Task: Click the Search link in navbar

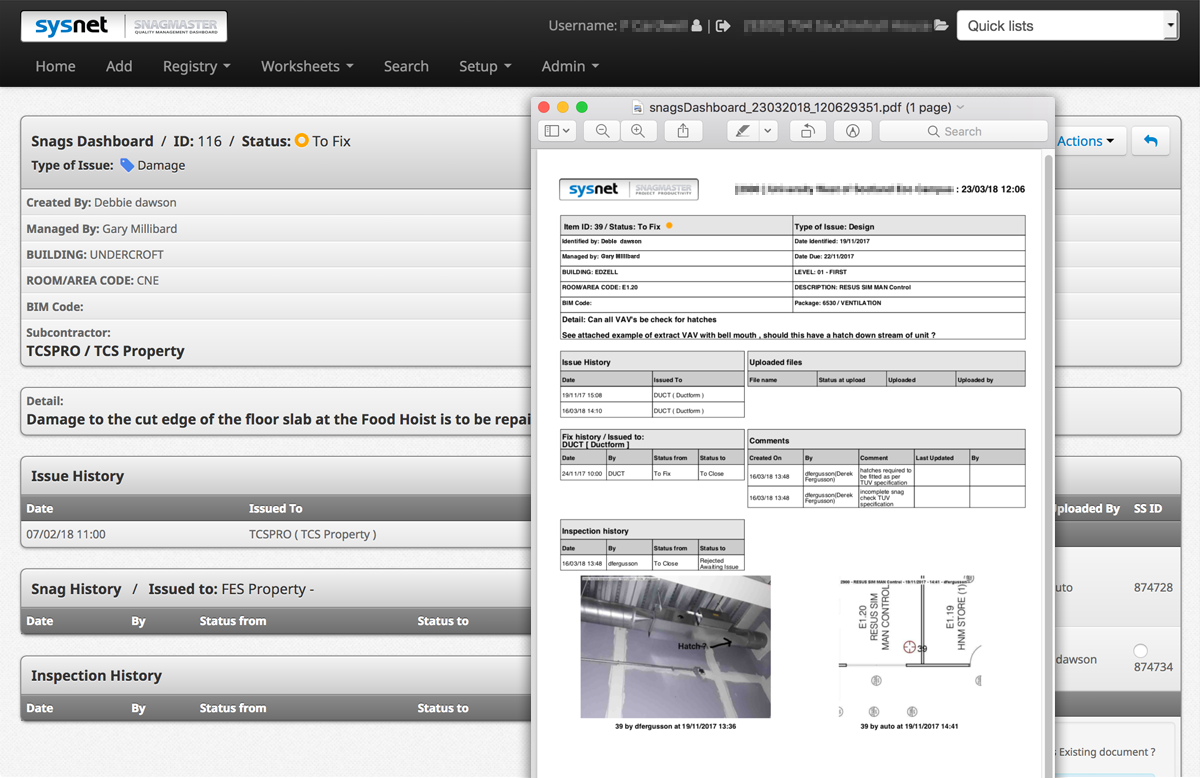Action: [x=406, y=66]
